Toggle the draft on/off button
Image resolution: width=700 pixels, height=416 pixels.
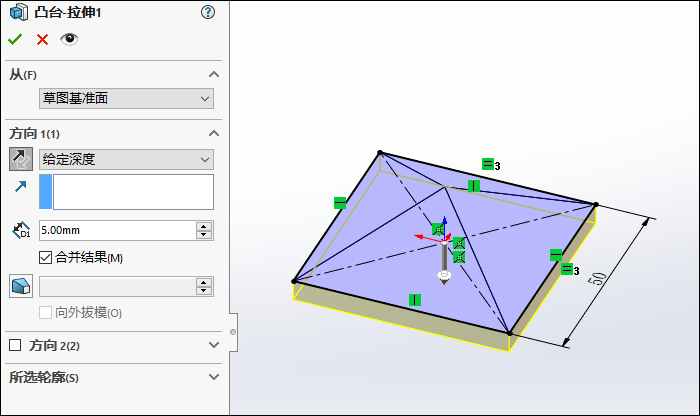point(21,286)
